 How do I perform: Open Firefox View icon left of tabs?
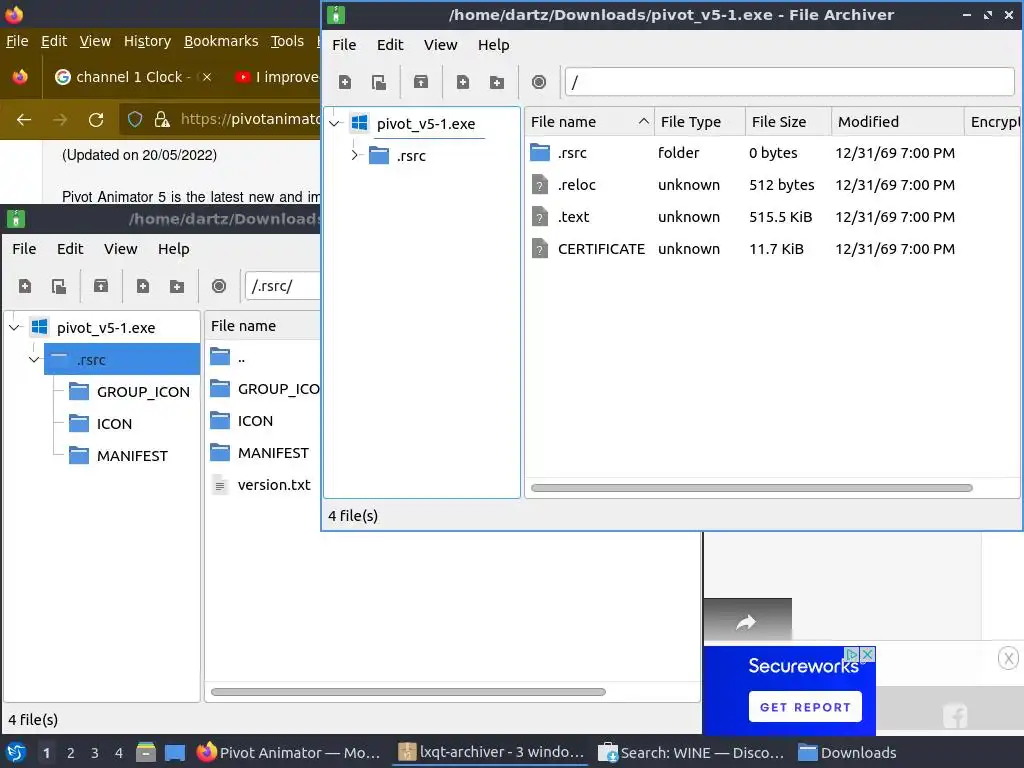[20, 77]
